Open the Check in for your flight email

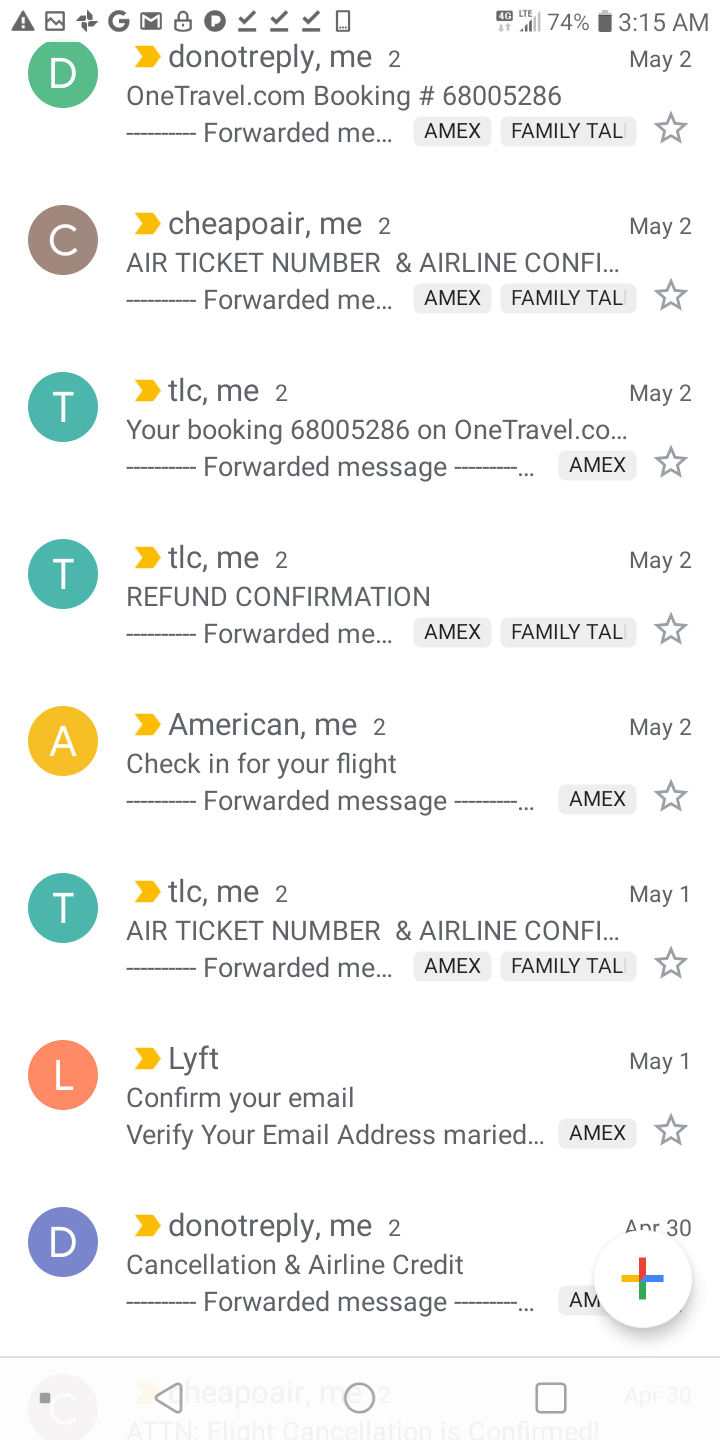(360, 763)
